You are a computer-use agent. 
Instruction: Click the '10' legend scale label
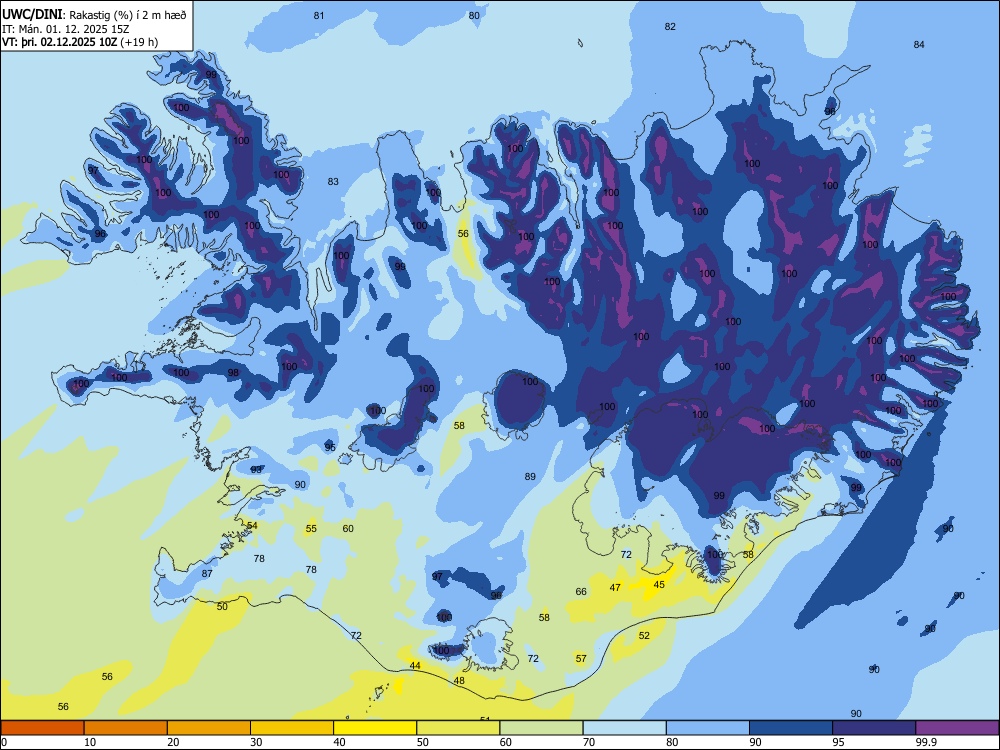pos(90,742)
